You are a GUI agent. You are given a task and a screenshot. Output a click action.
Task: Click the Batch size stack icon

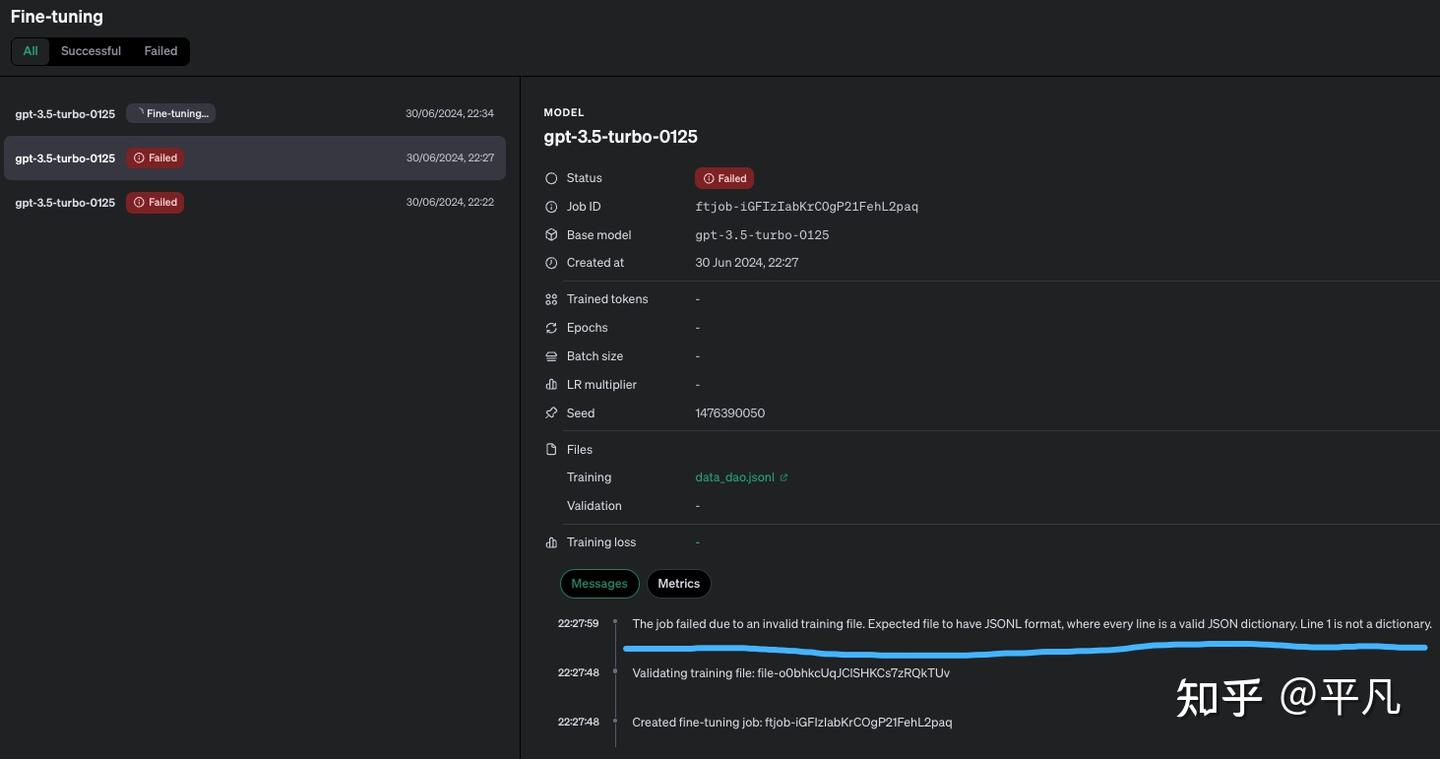coord(551,356)
